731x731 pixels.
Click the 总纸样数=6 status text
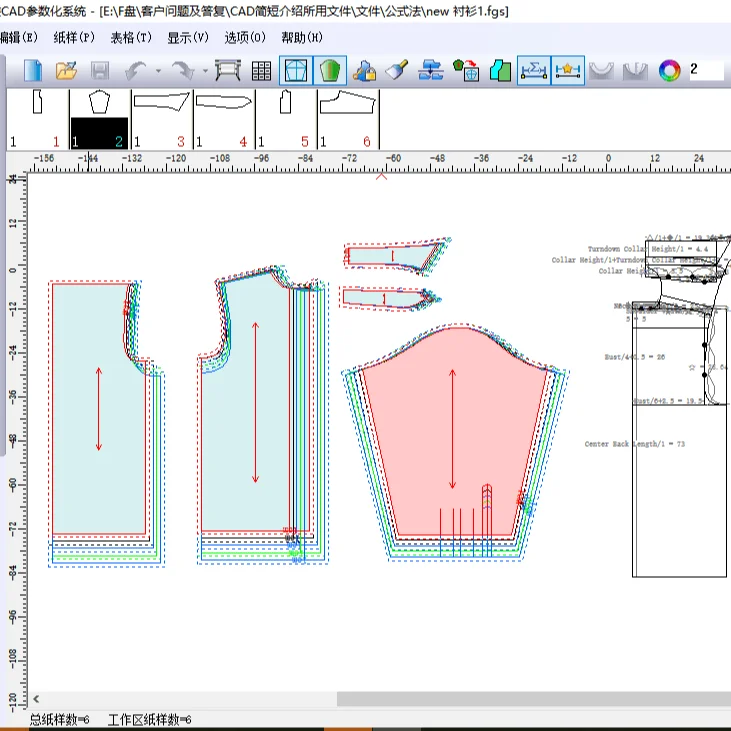pos(59,719)
